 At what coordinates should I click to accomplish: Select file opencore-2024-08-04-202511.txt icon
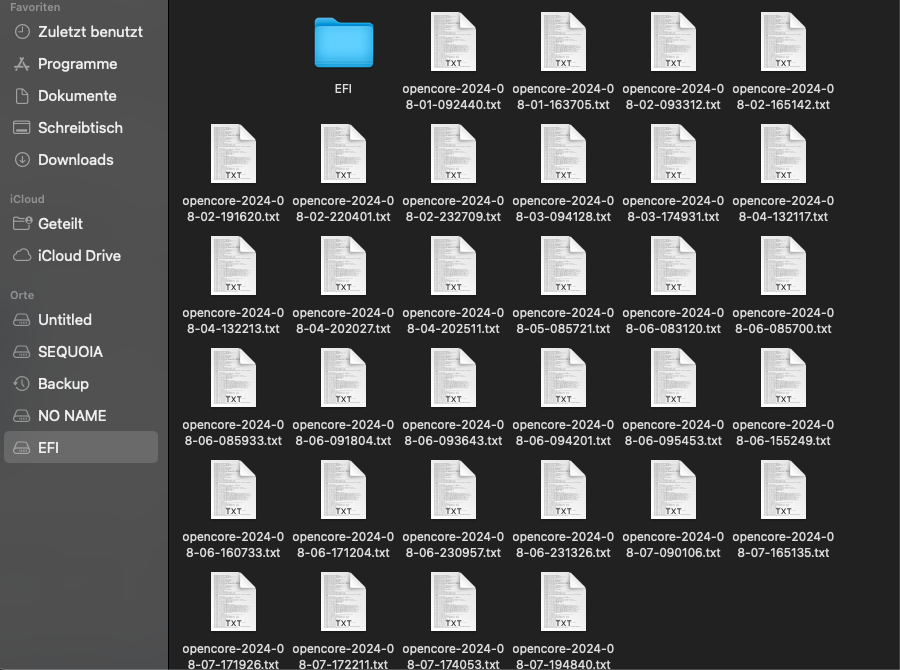pyautogui.click(x=453, y=265)
